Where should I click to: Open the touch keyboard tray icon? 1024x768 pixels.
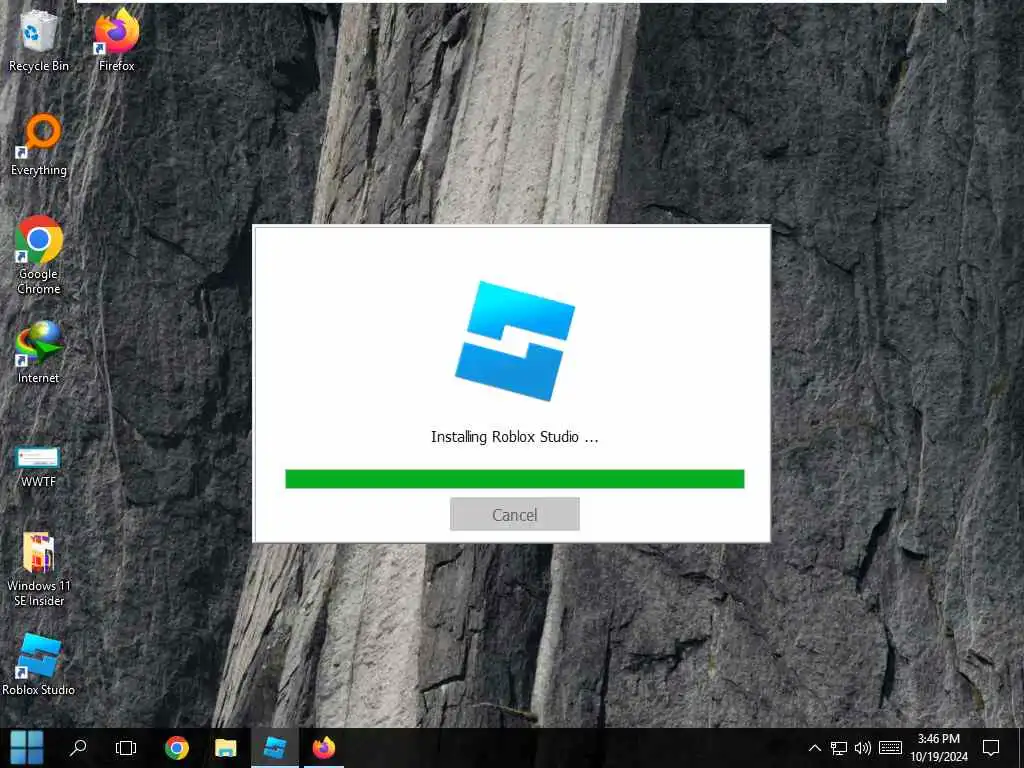point(890,748)
